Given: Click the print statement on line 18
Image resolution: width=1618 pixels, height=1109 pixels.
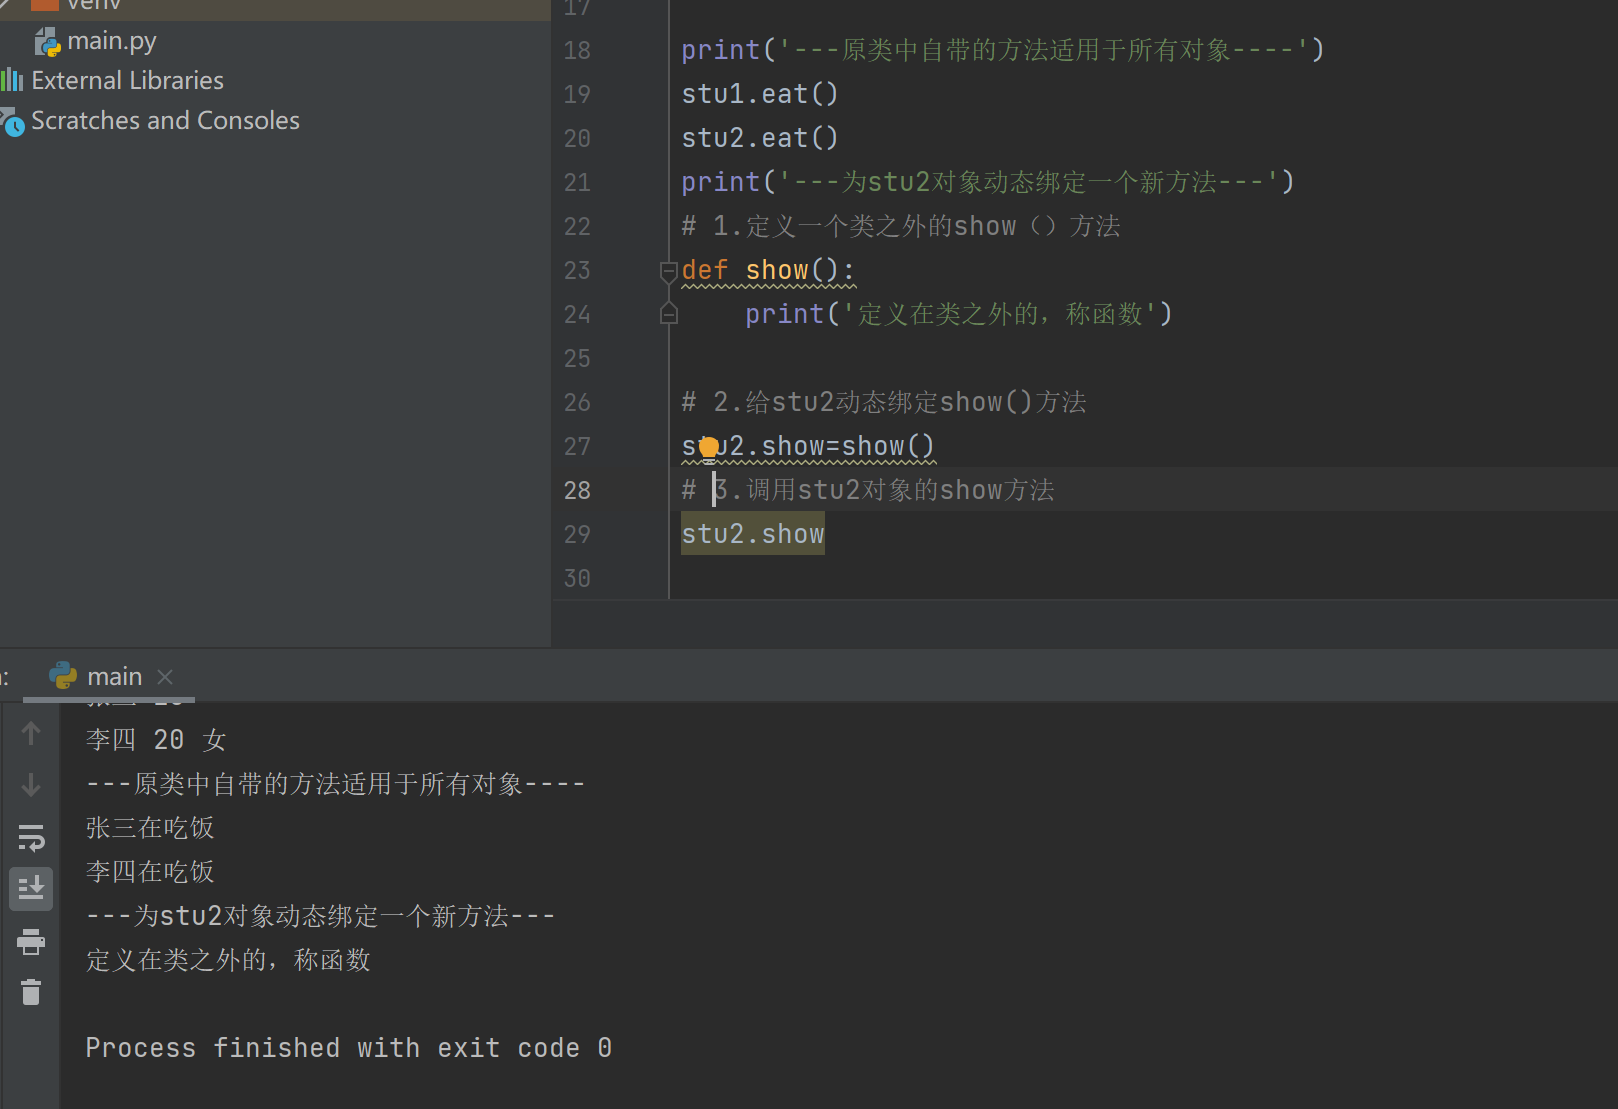Looking at the screenshot, I should click(1003, 50).
